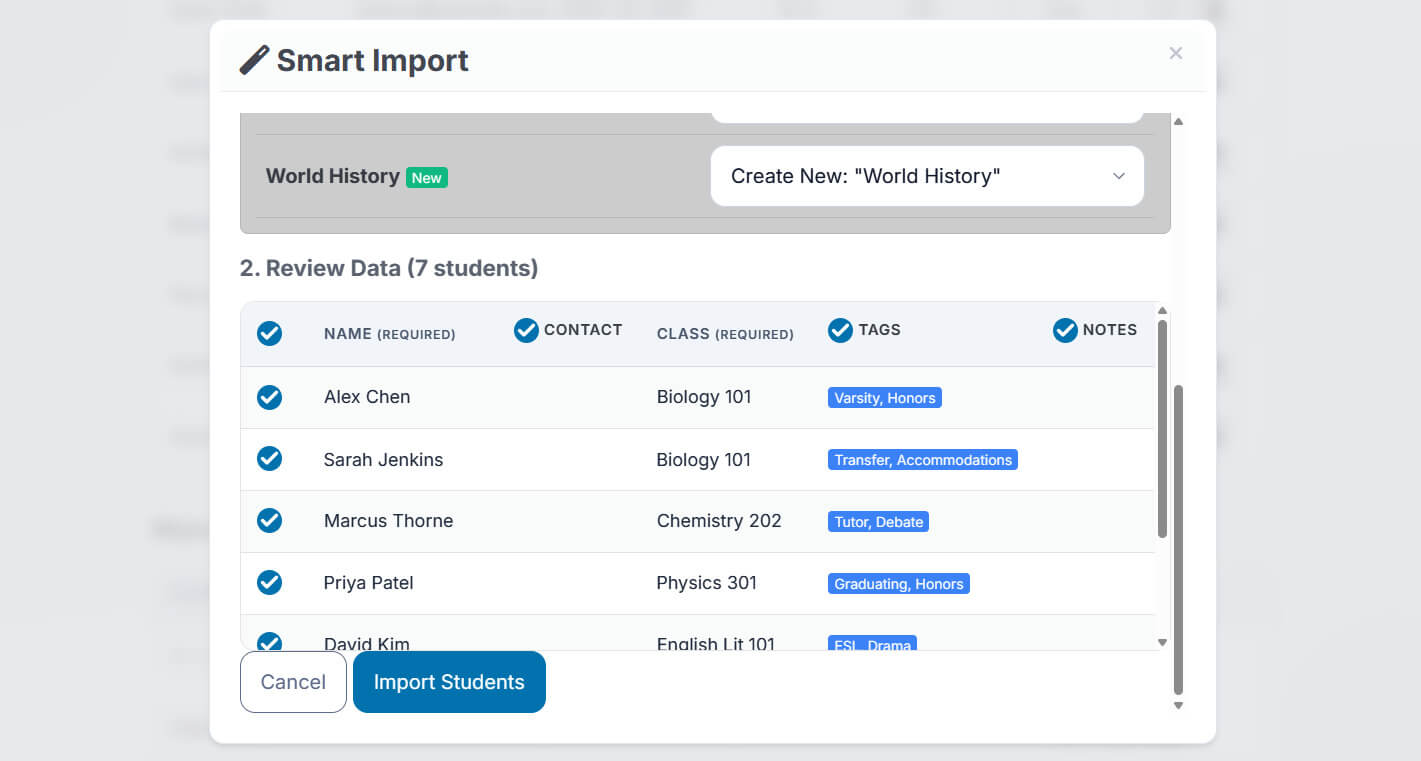Uncheck the Sarah Jenkins row
This screenshot has height=761, width=1421.
269,458
